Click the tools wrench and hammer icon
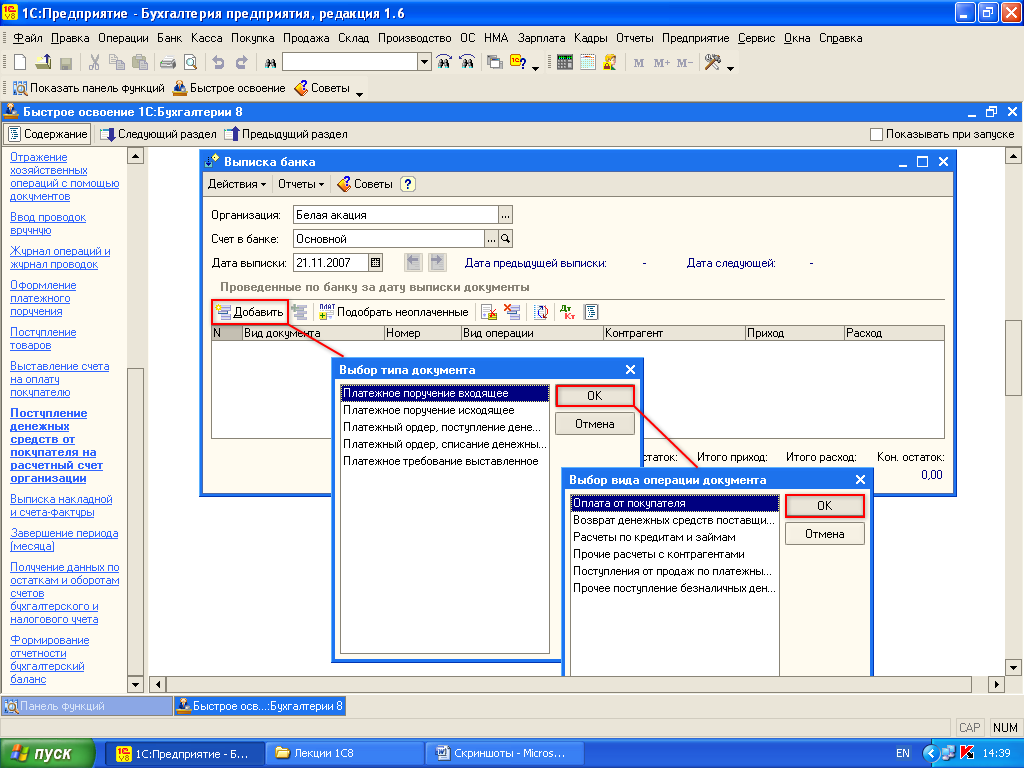 [713, 63]
